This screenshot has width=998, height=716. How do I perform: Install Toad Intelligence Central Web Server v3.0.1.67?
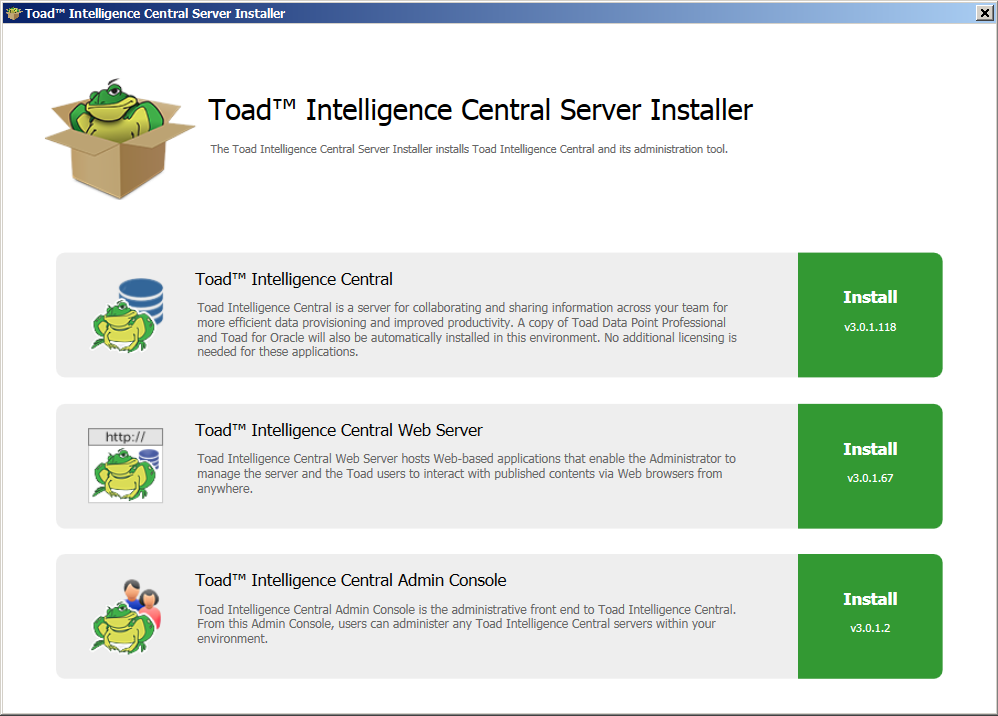click(x=870, y=466)
